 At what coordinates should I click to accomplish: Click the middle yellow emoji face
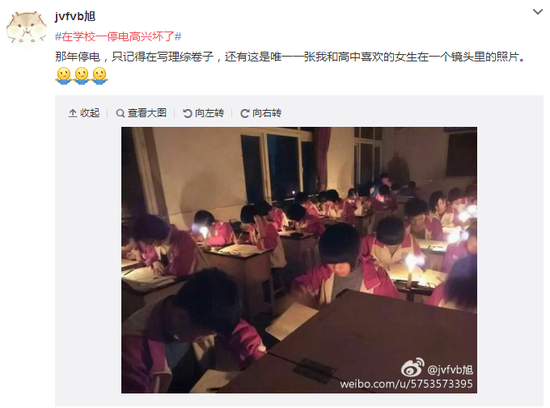(82, 75)
